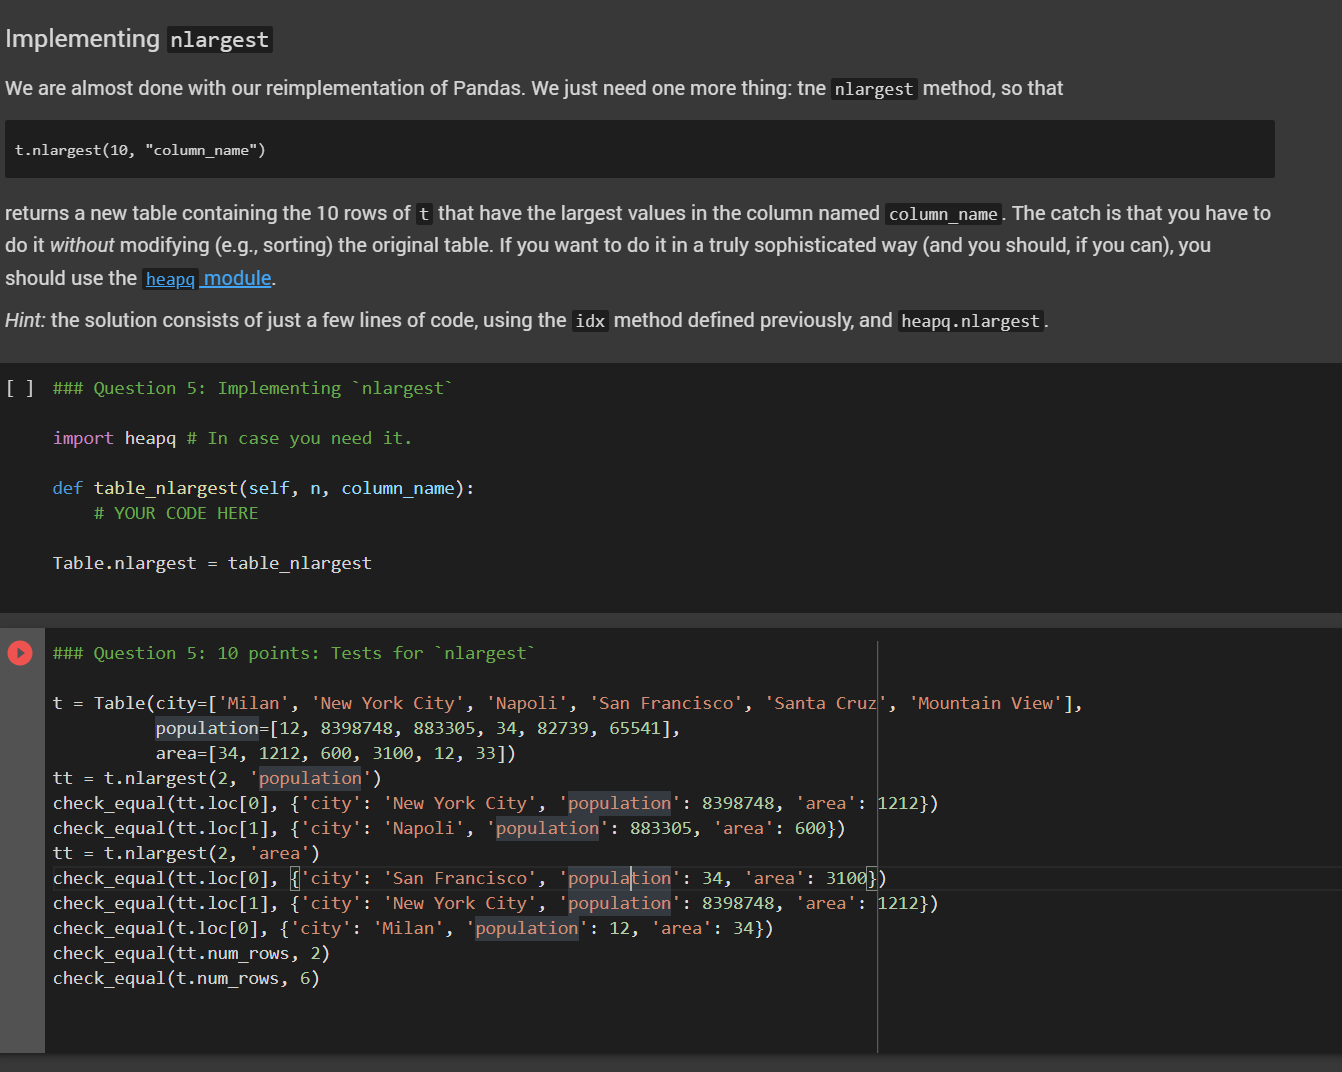
Task: Click the inline code chip idx in the hint
Action: (x=589, y=320)
